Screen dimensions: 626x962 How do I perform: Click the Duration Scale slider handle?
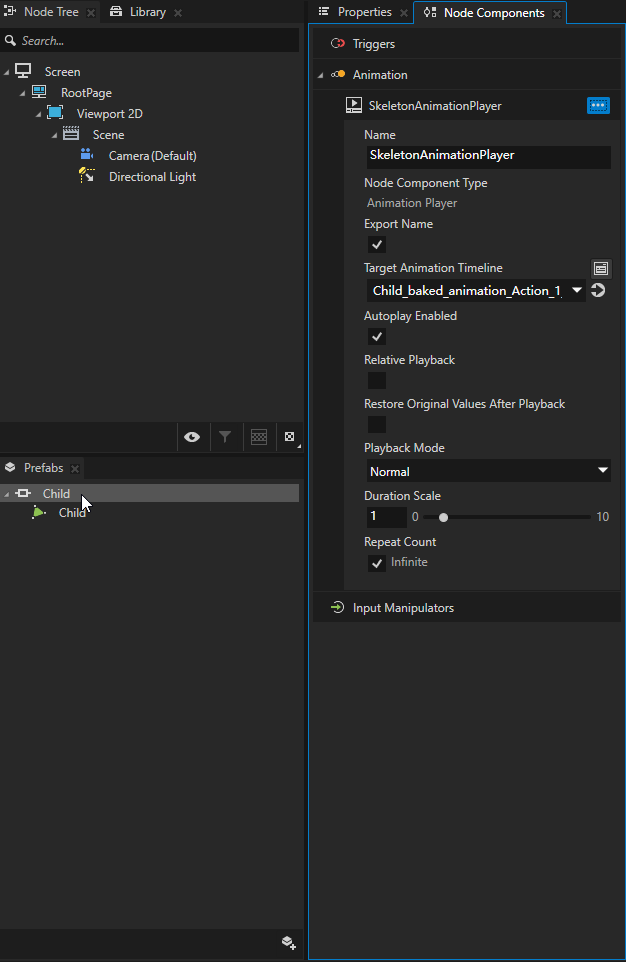click(444, 517)
